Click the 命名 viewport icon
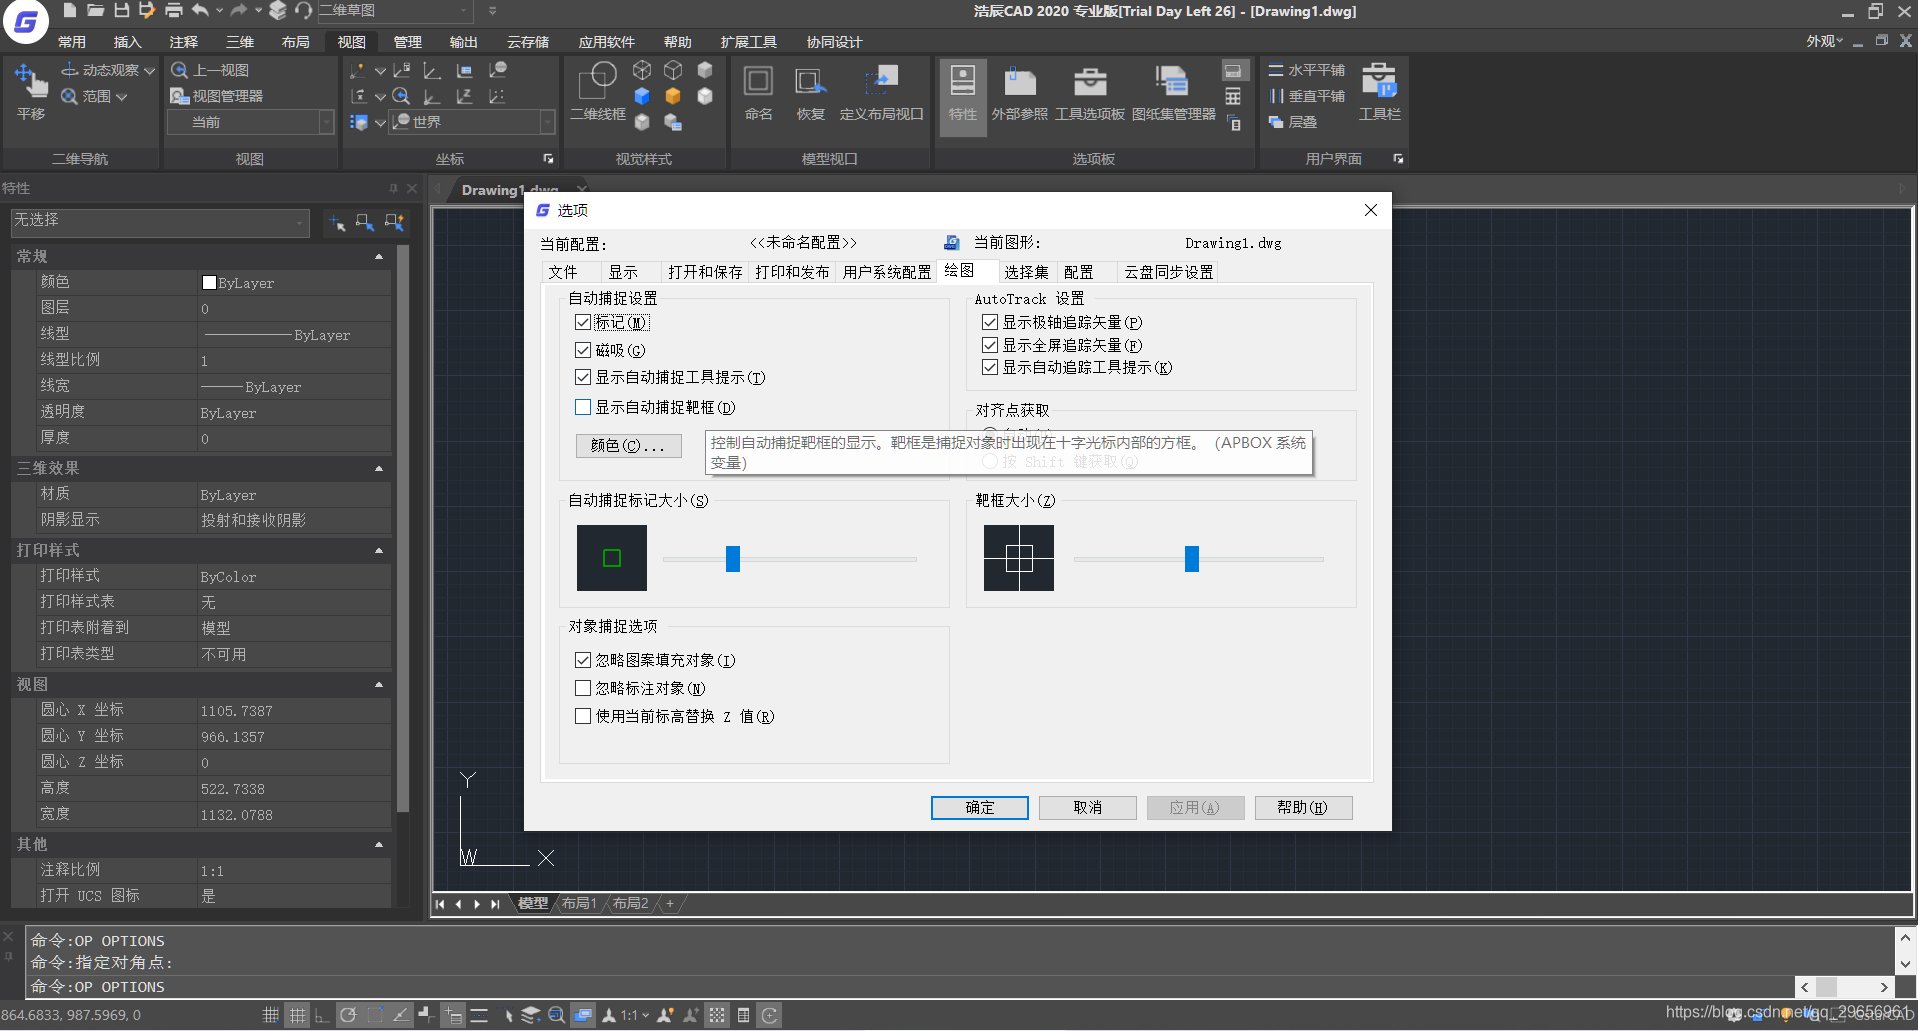The height and width of the screenshot is (1031, 1918). tap(758, 82)
